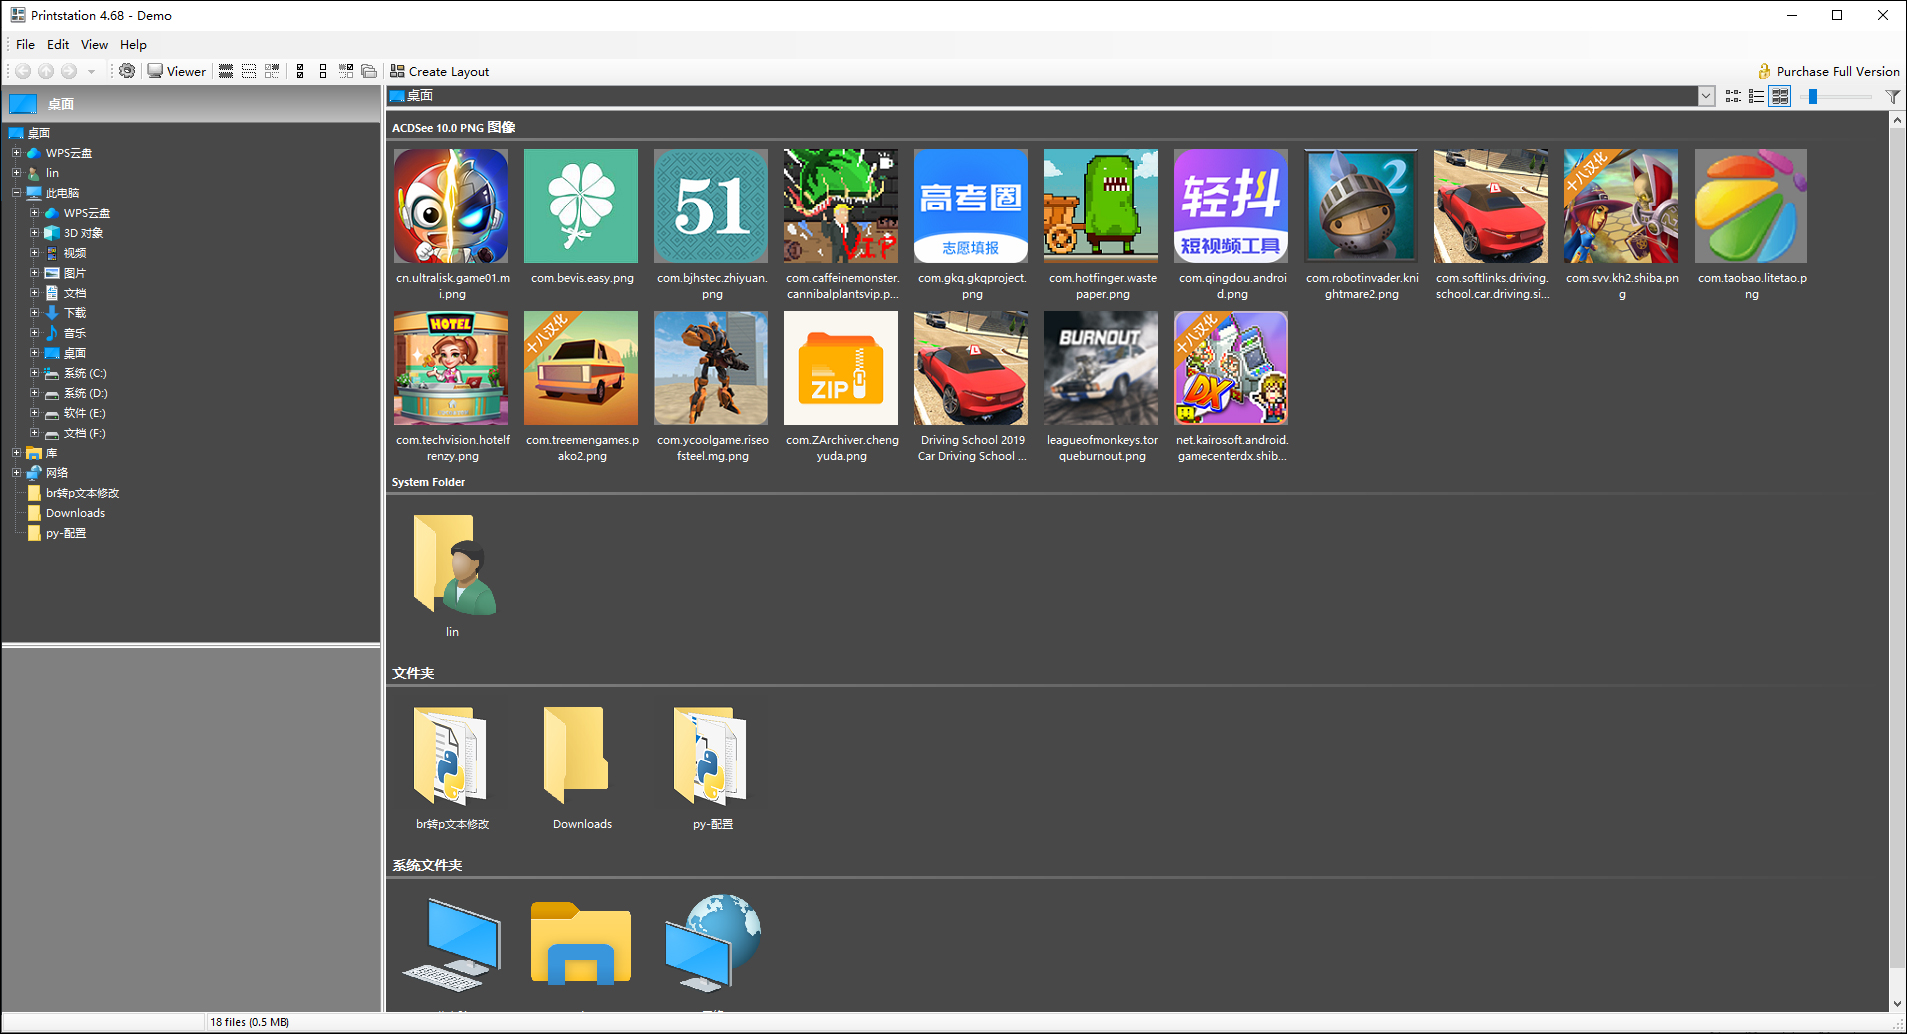The height and width of the screenshot is (1034, 1907).
Task: Click the Create Layout button
Action: pos(440,71)
